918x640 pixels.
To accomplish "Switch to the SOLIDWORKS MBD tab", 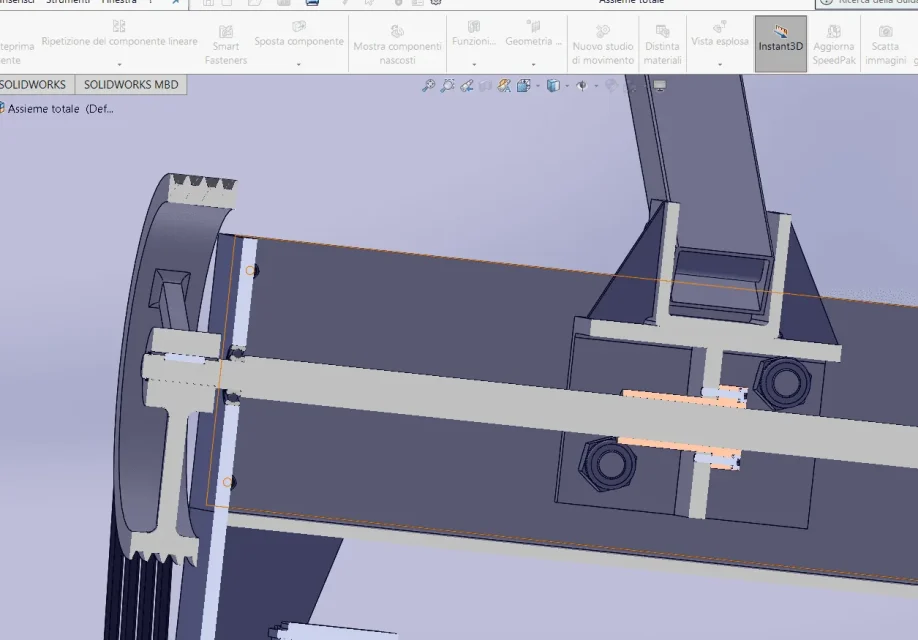I will (x=131, y=85).
